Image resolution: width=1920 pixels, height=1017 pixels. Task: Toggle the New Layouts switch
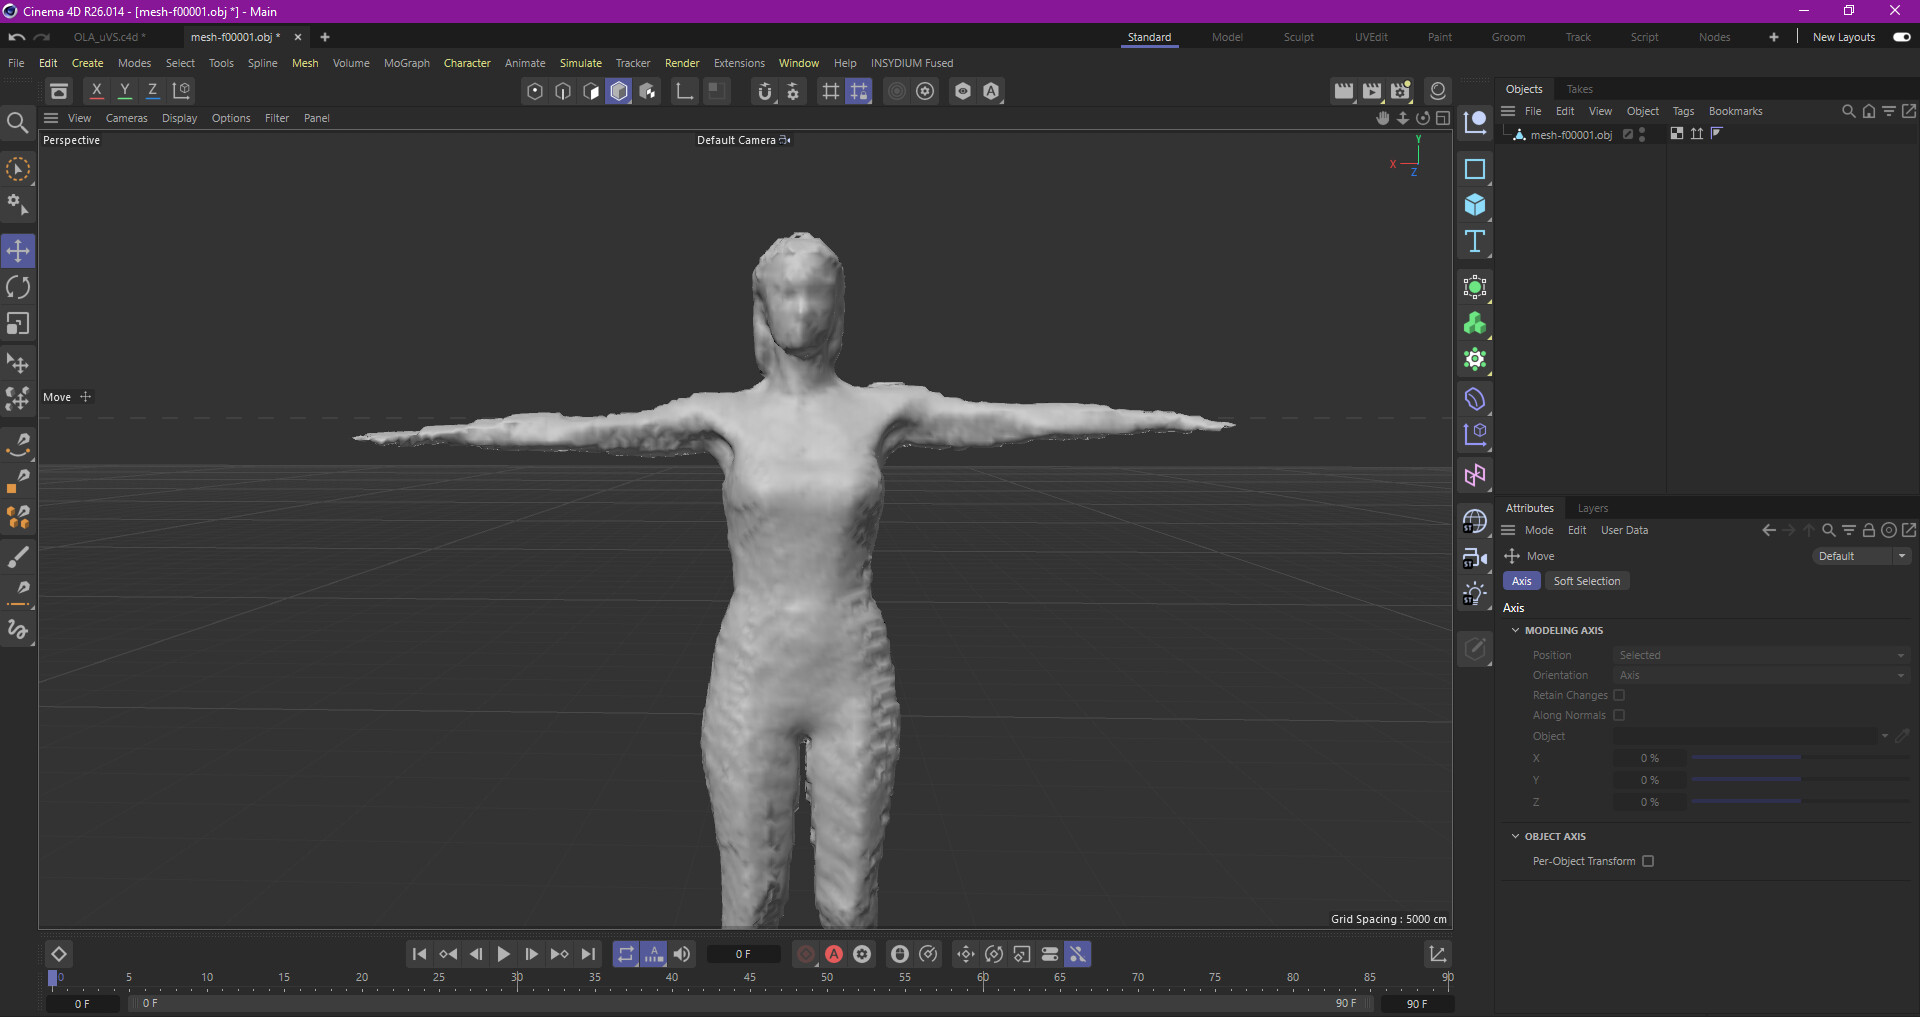click(x=1901, y=37)
